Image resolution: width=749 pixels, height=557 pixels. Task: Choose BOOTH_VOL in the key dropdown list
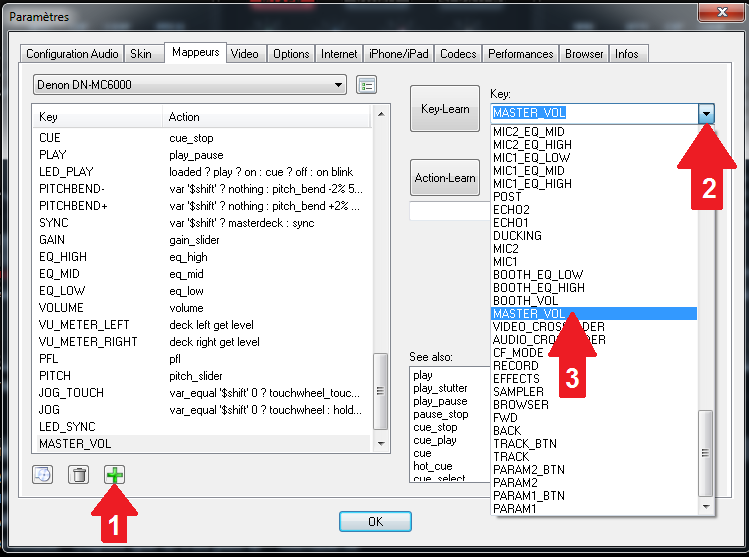[525, 300]
